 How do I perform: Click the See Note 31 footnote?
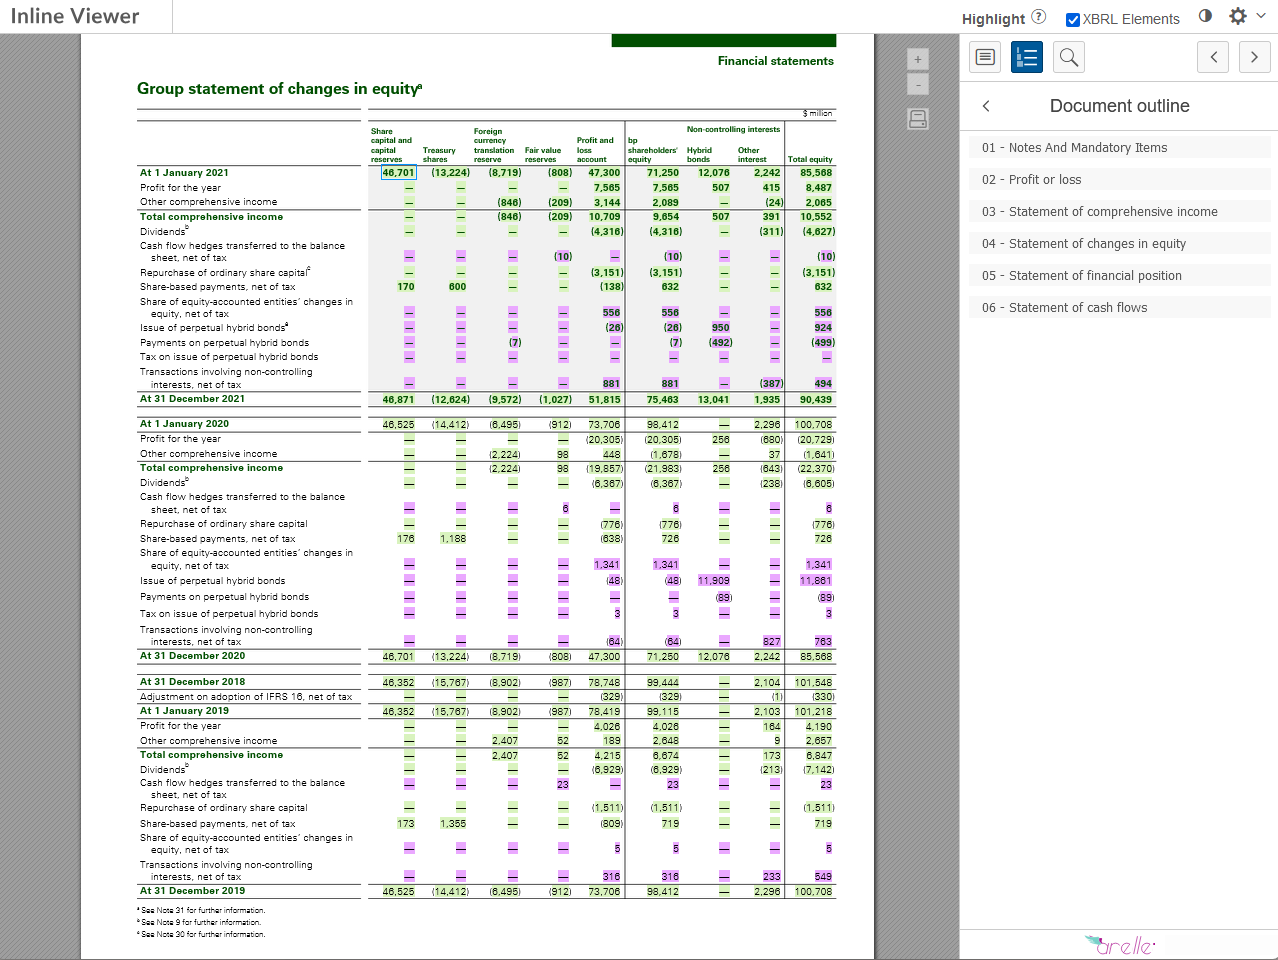coord(203,911)
